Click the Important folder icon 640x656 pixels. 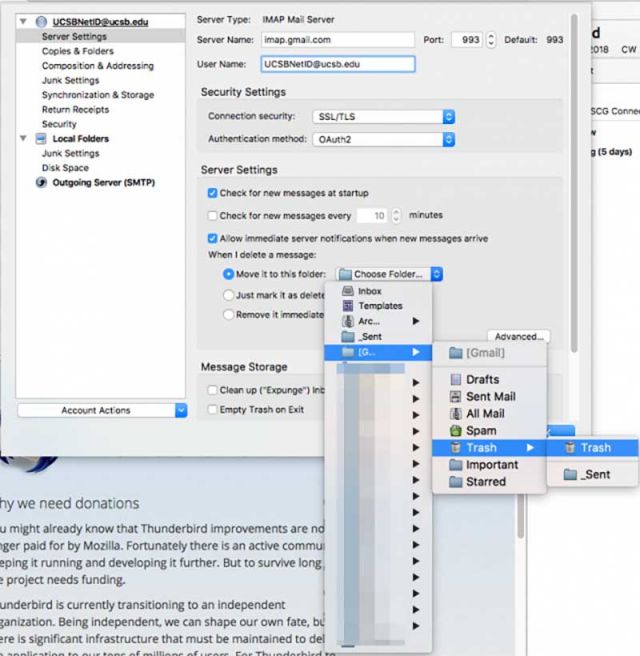(456, 465)
